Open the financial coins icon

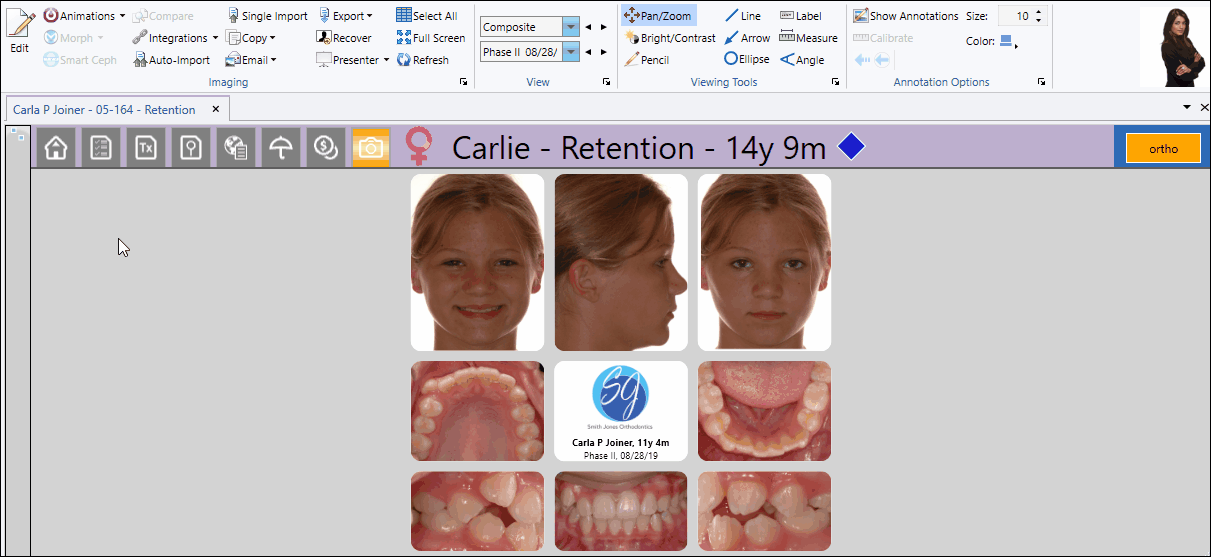pos(325,148)
